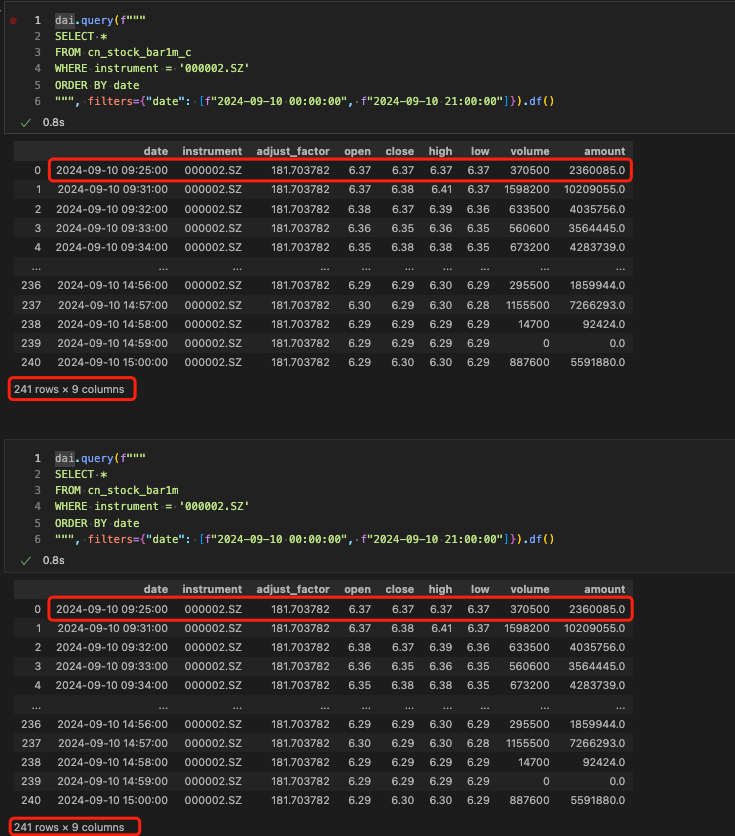Click 'ORDER BY date' line in first cell
Viewport: 735px width, 836px height.
pyautogui.click(x=97, y=85)
